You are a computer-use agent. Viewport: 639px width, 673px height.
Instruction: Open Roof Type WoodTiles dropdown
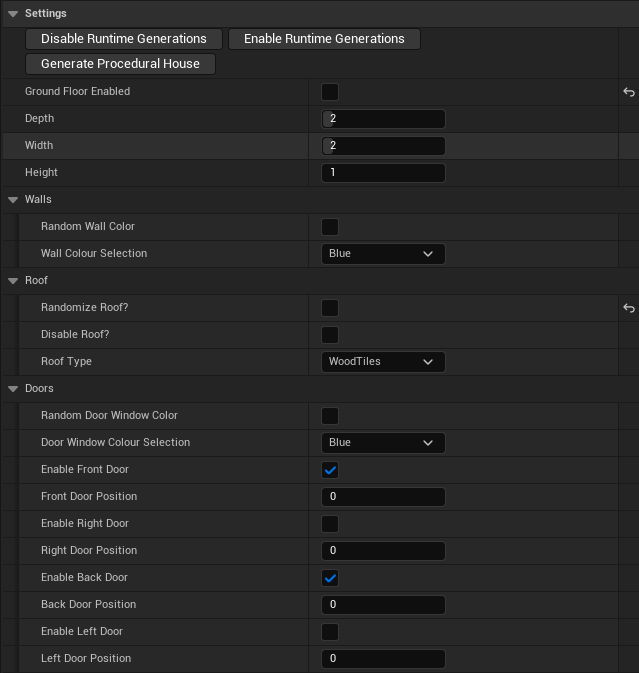[383, 361]
